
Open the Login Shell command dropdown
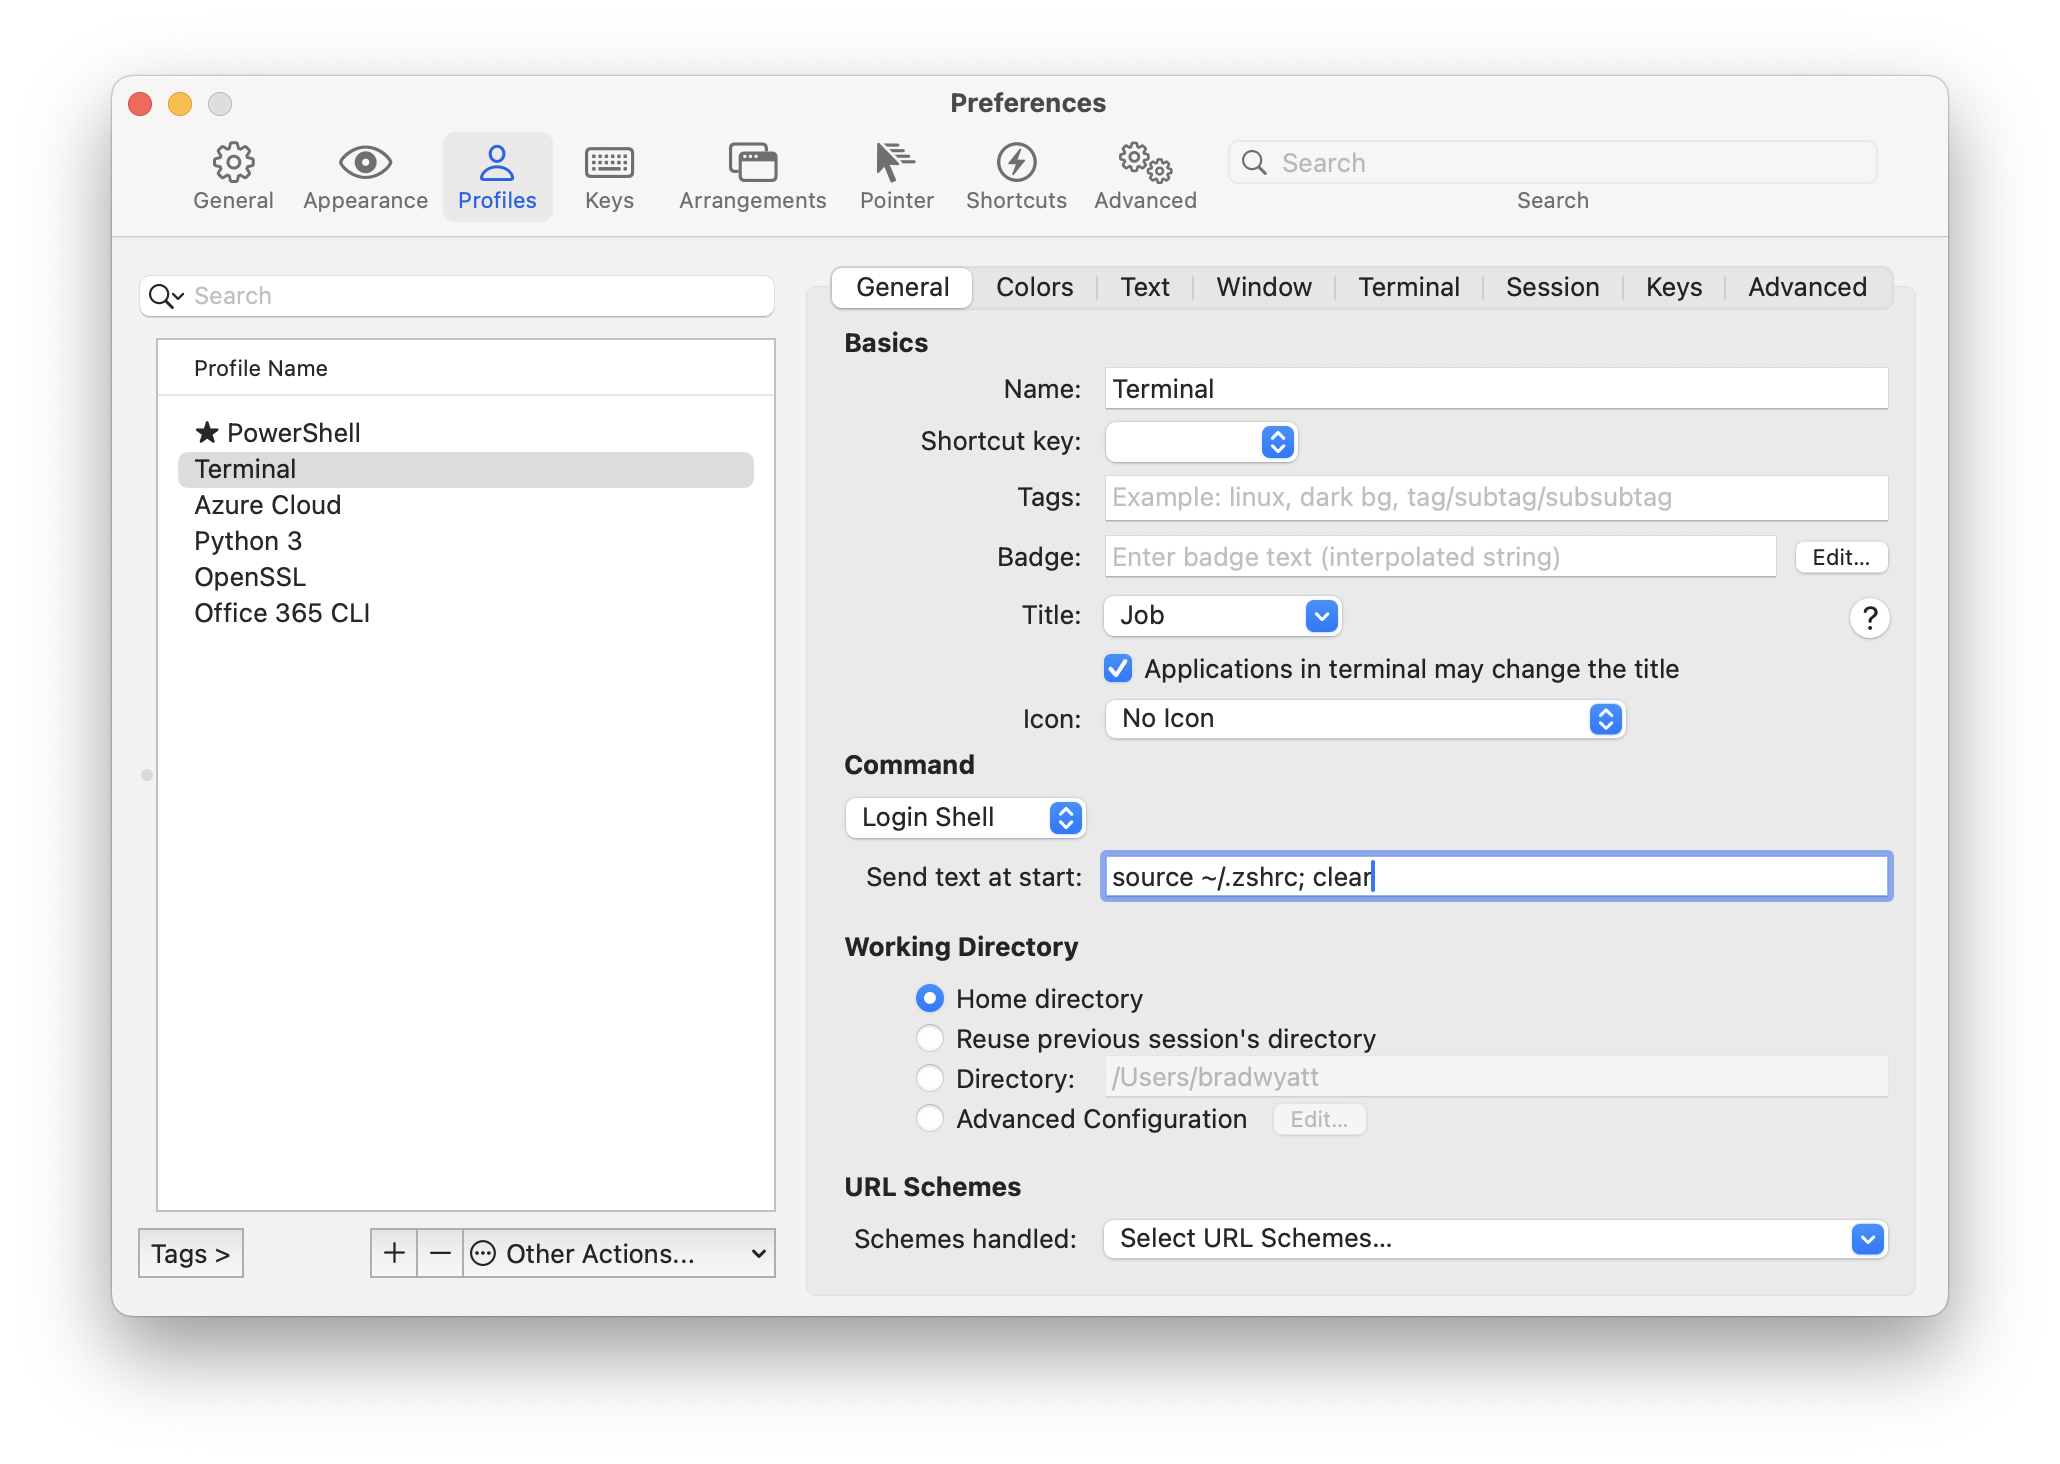965,817
